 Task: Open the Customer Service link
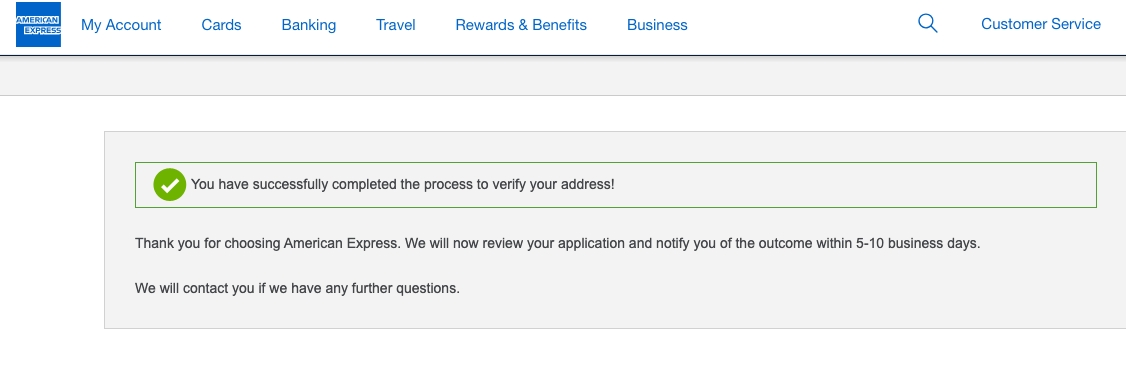click(x=1041, y=24)
